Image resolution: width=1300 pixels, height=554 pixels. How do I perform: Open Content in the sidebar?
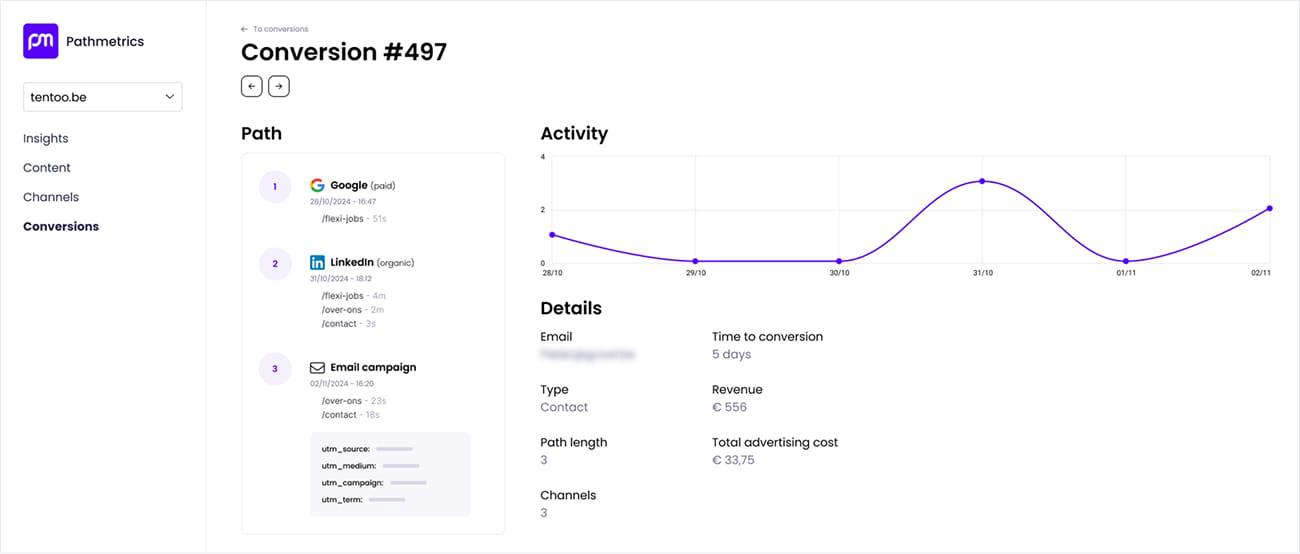tap(47, 168)
